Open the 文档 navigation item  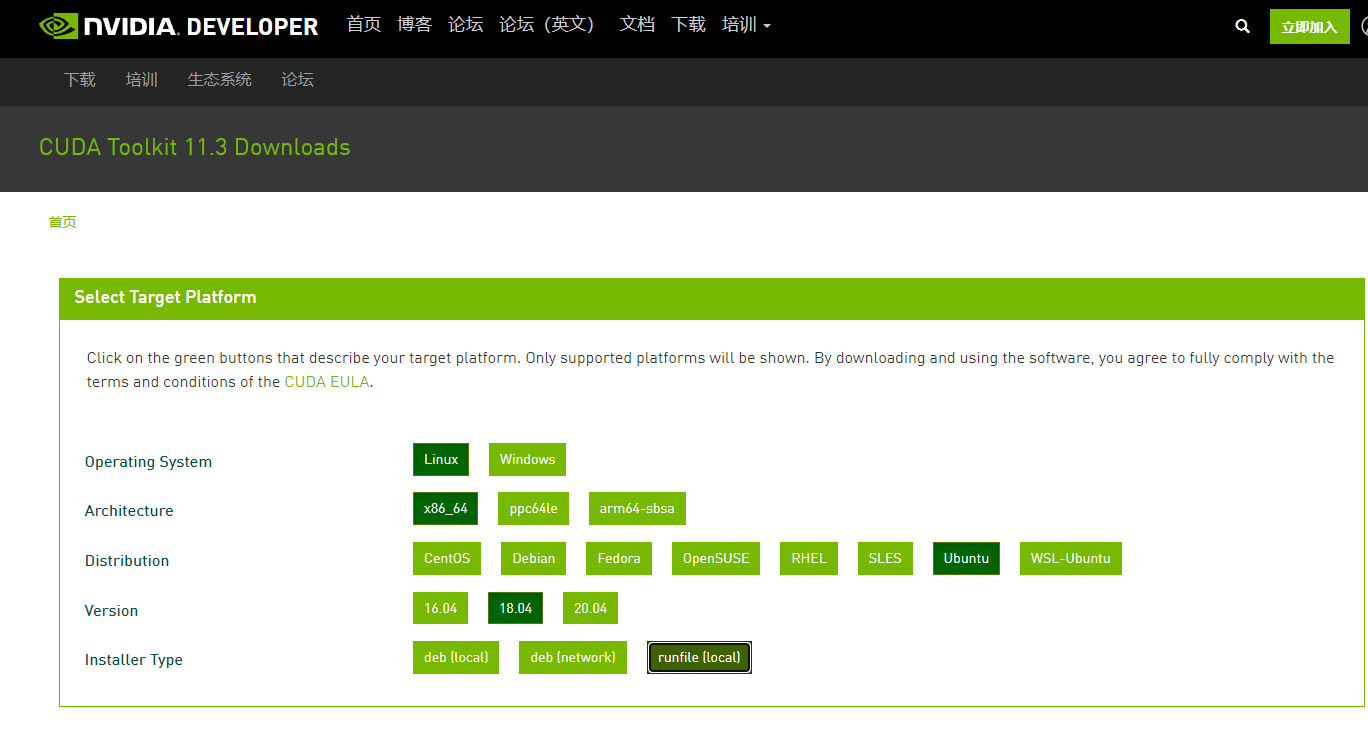[x=637, y=24]
